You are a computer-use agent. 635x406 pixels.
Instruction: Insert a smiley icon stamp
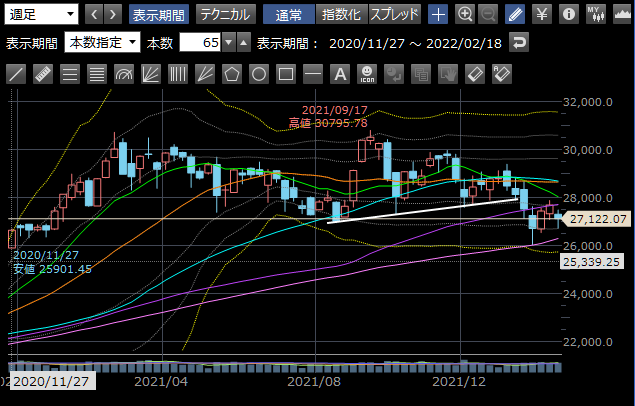tap(367, 74)
